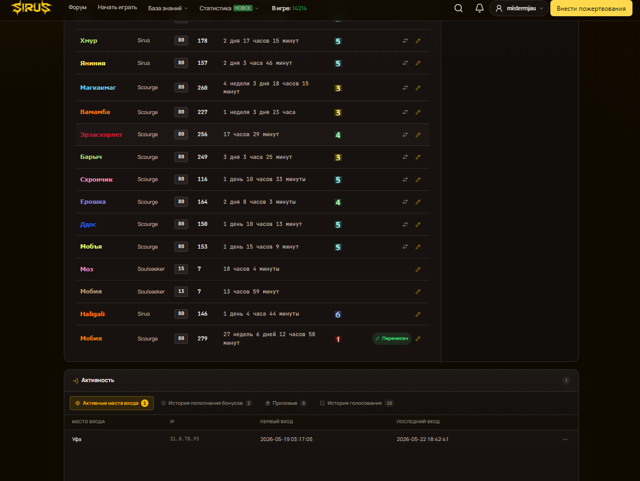This screenshot has height=481, width=640.
Task: Click the Sirus logo
Action: [31, 8]
